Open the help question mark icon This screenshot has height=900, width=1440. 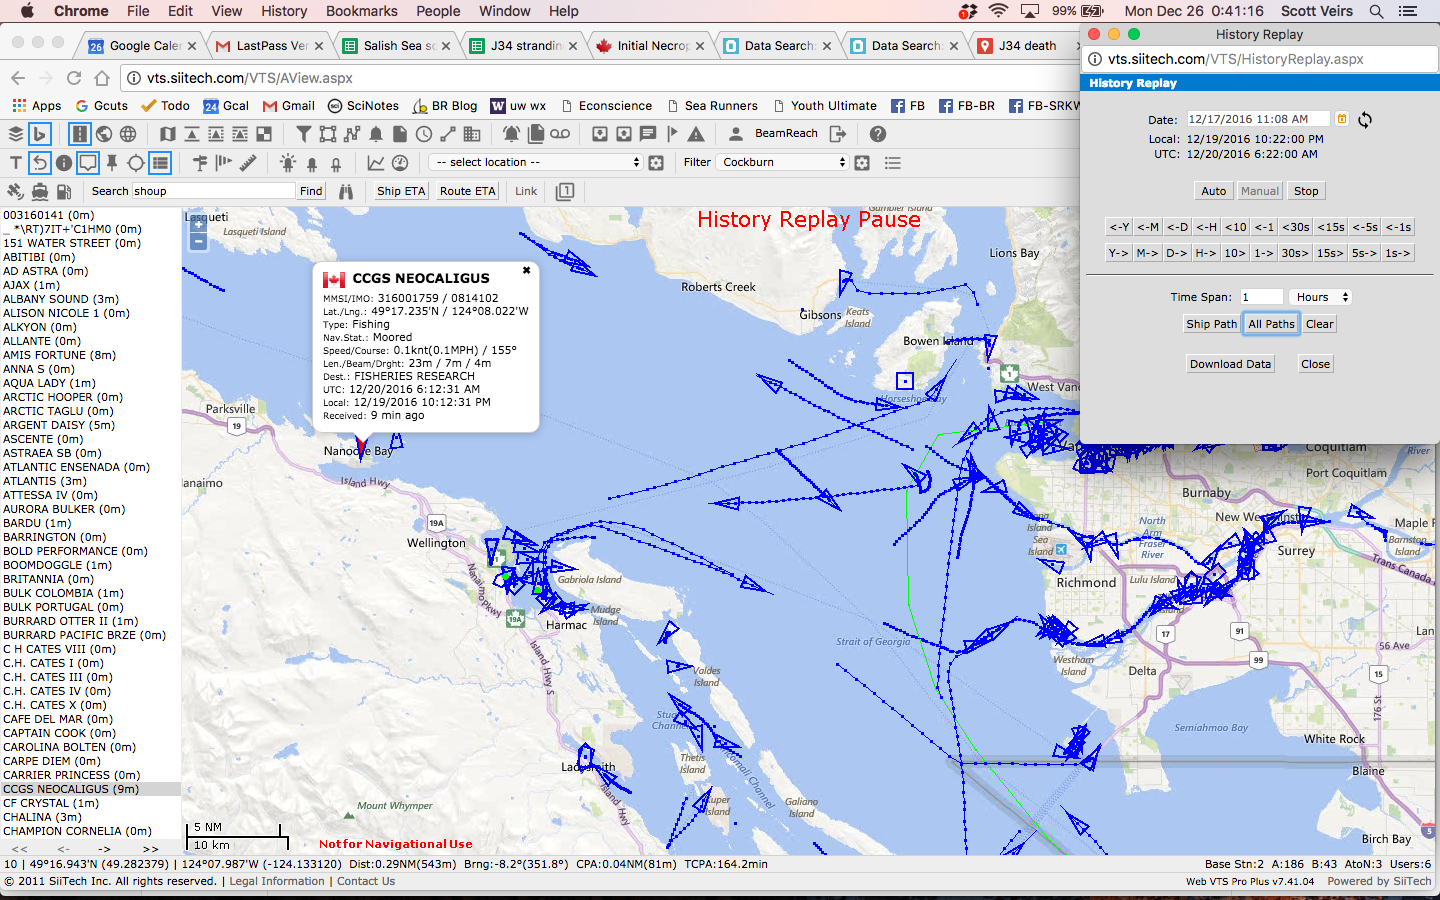pyautogui.click(x=877, y=134)
